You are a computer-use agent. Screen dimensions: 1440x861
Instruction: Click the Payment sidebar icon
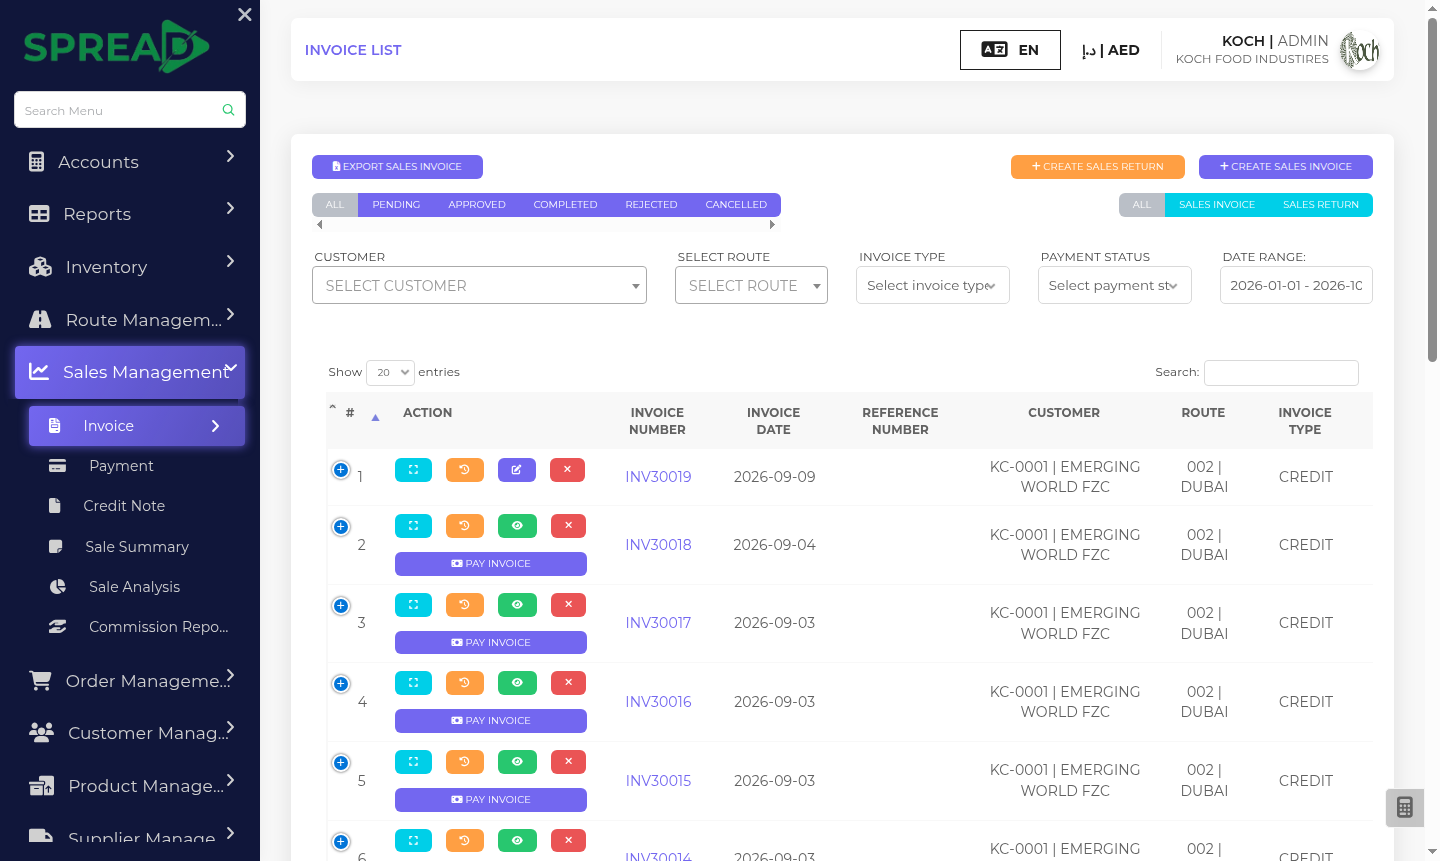[x=58, y=466]
